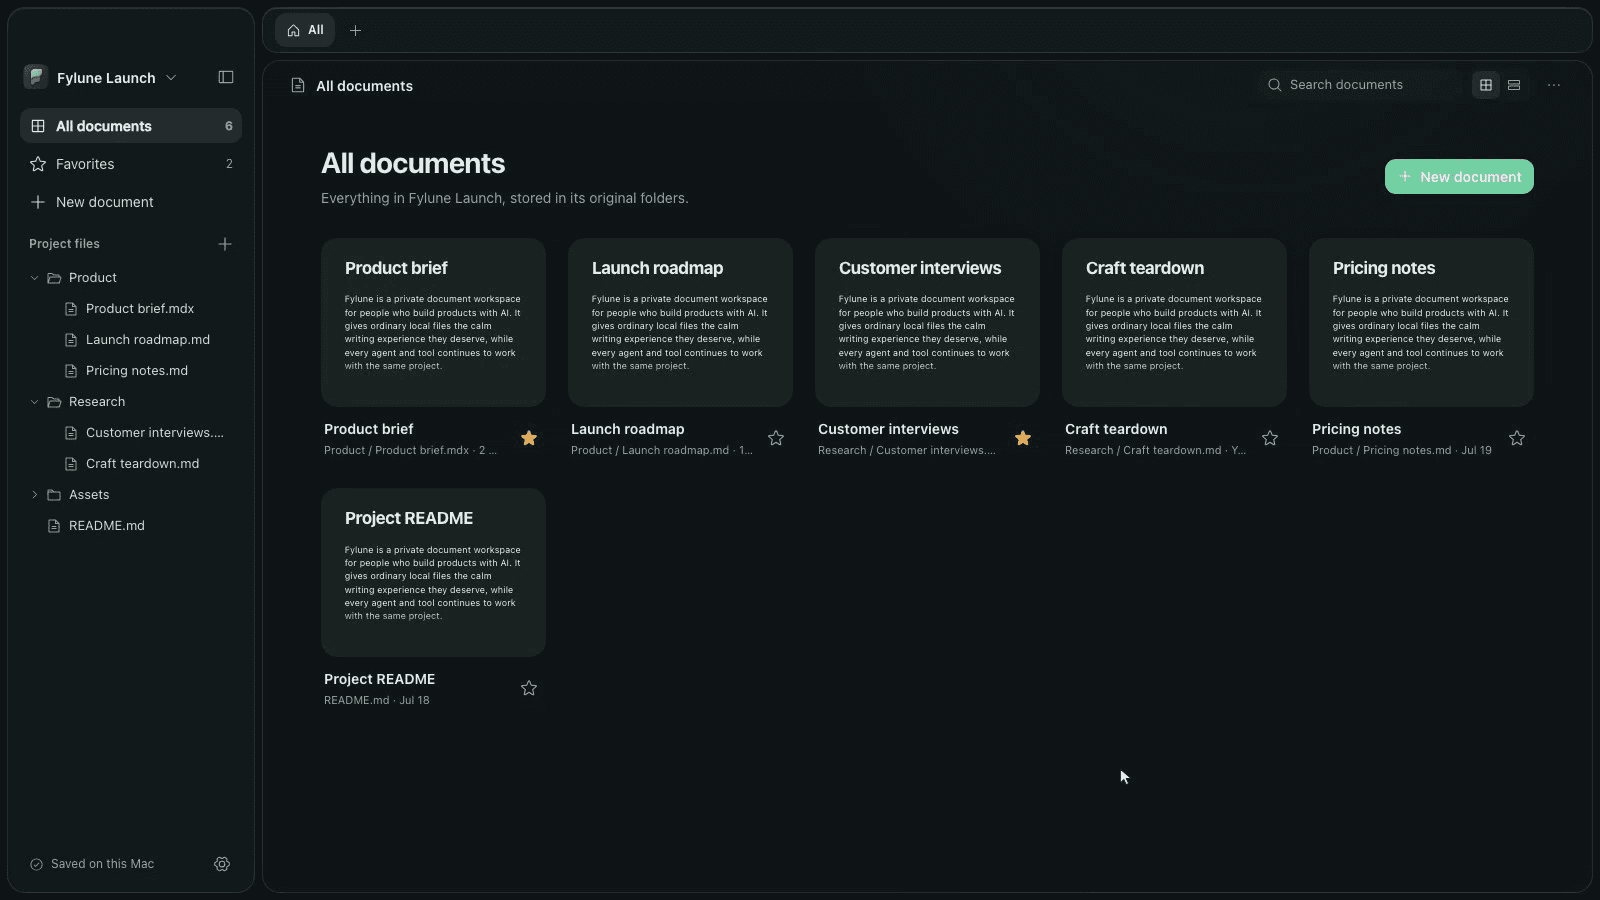This screenshot has height=900, width=1600.
Task: Switch to list view layout
Action: pos(1514,85)
